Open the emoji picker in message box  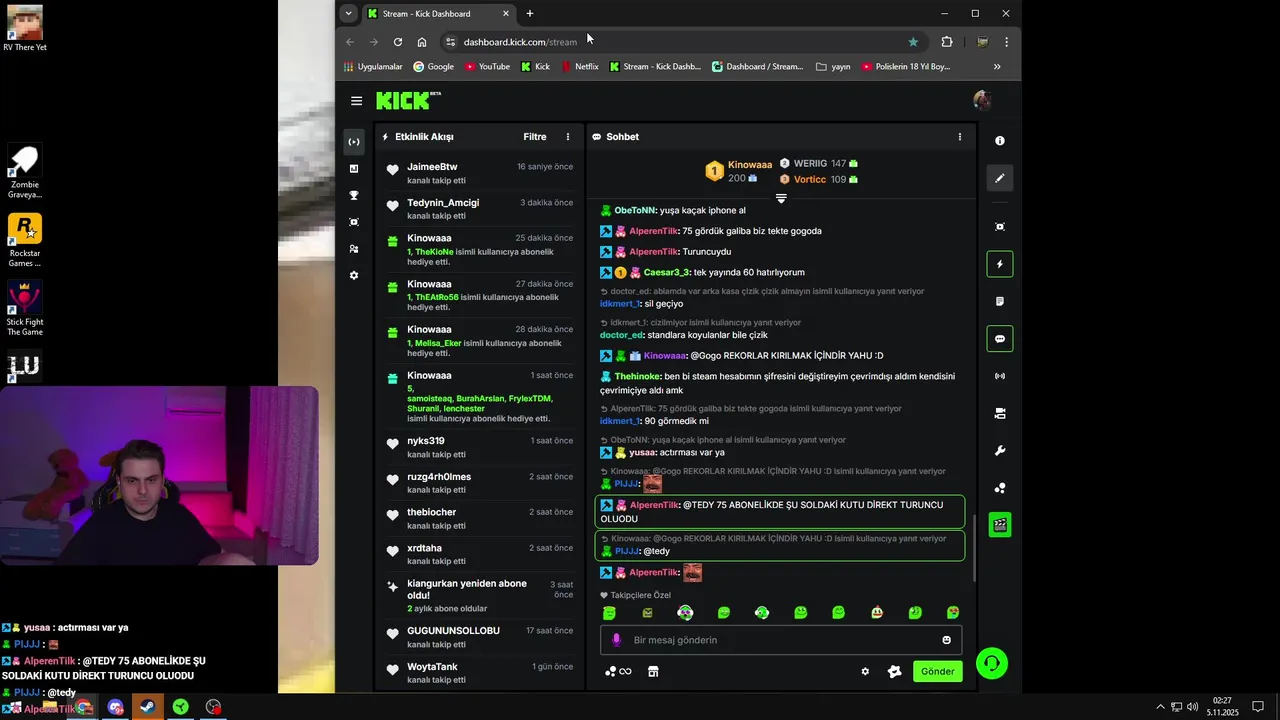click(947, 640)
